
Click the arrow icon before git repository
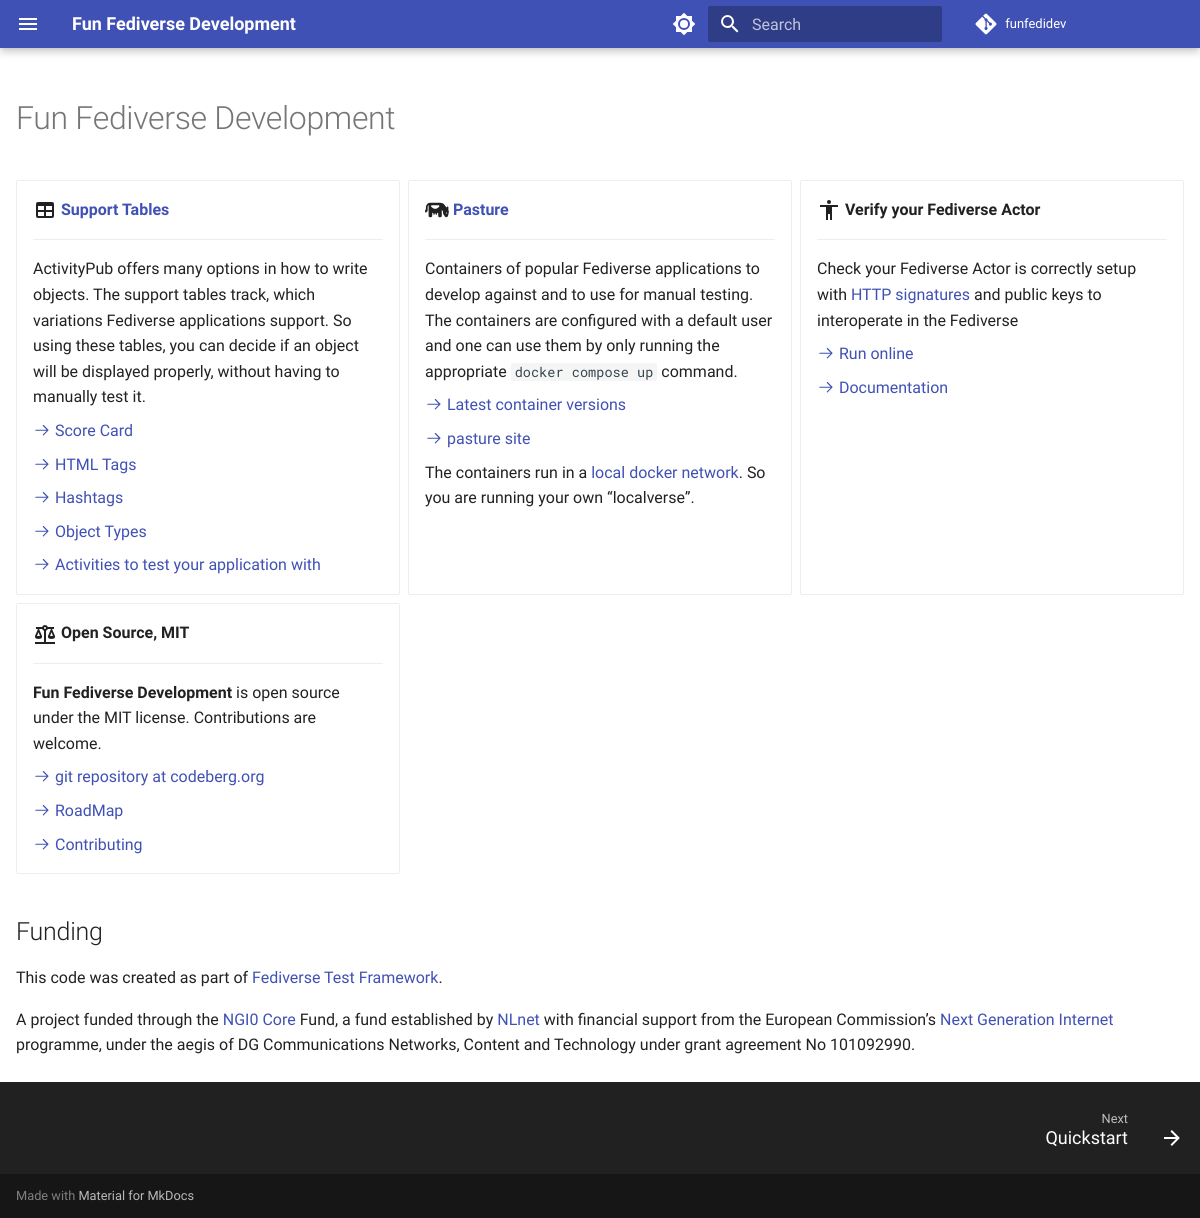(x=42, y=777)
